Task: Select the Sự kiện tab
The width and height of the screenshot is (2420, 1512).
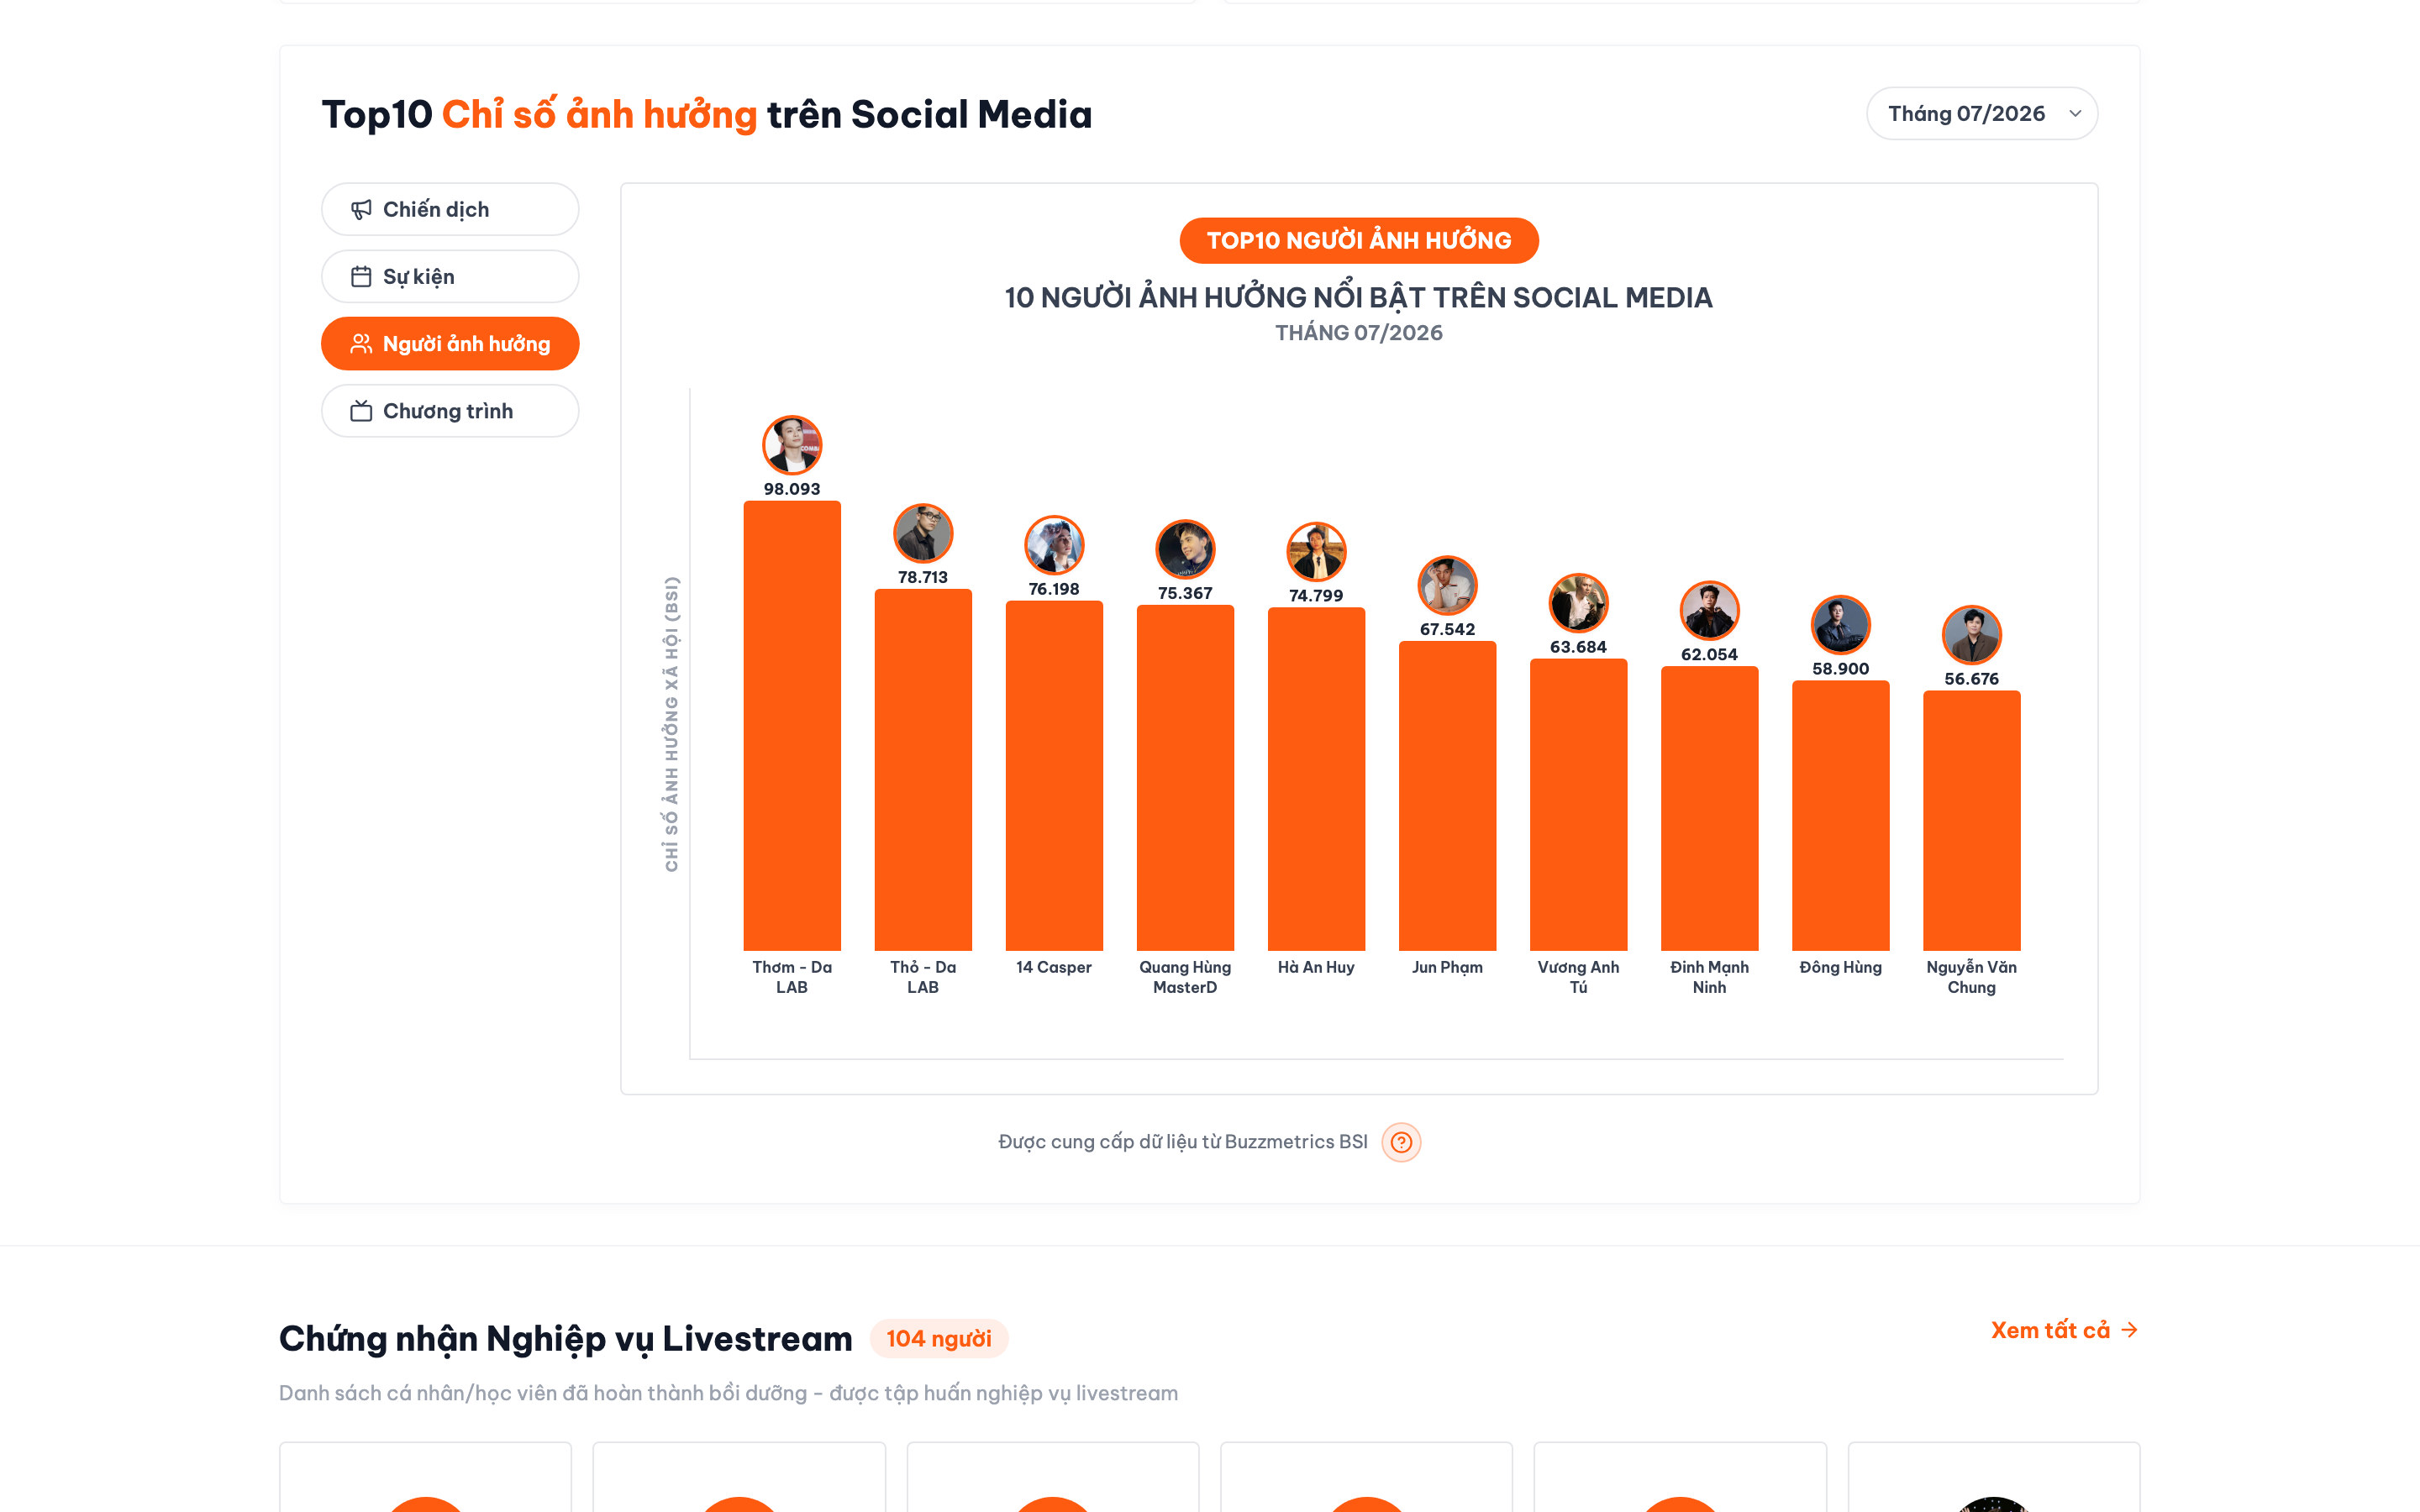Action: pyautogui.click(x=450, y=276)
